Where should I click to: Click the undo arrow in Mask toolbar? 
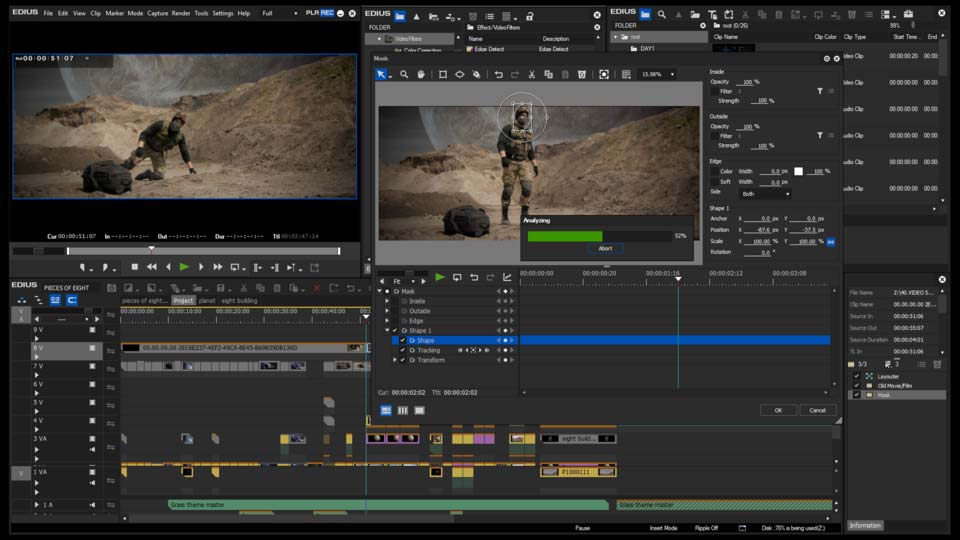click(498, 74)
